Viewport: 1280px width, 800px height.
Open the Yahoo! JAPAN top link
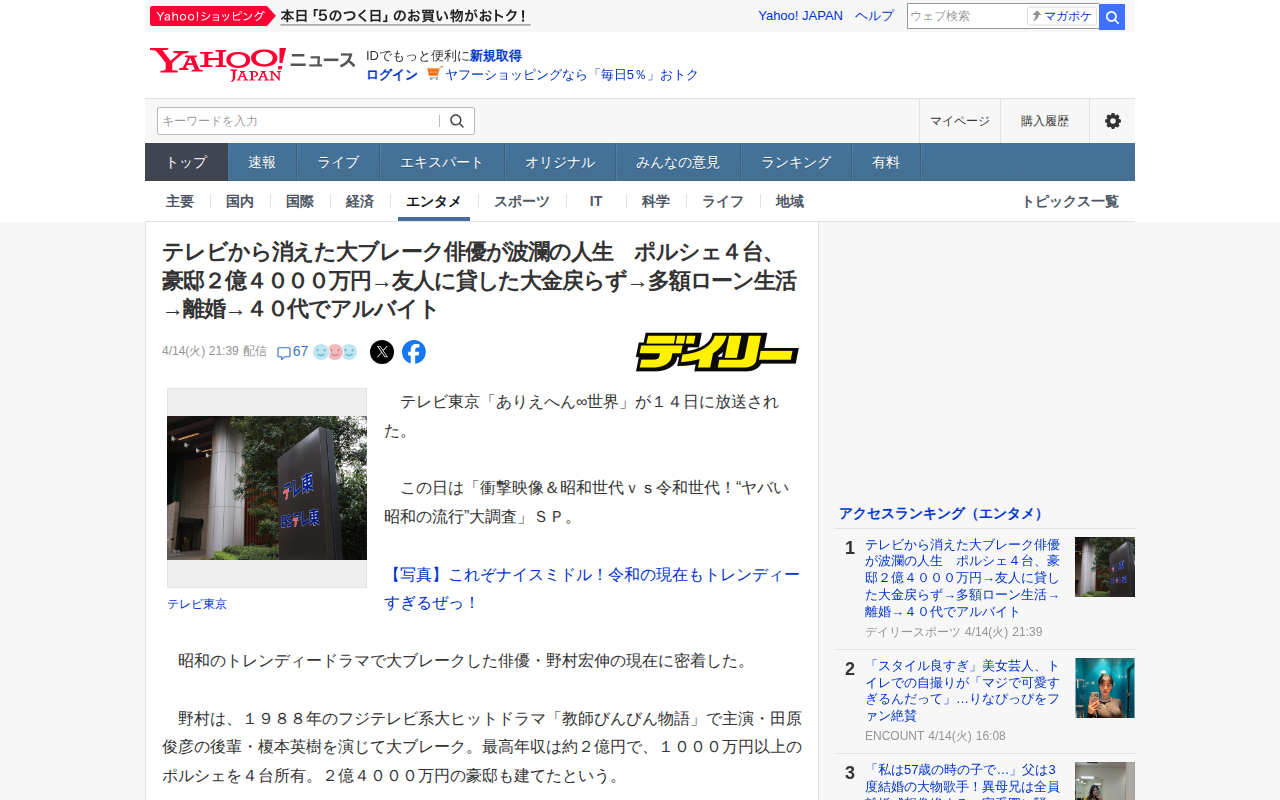click(x=800, y=16)
